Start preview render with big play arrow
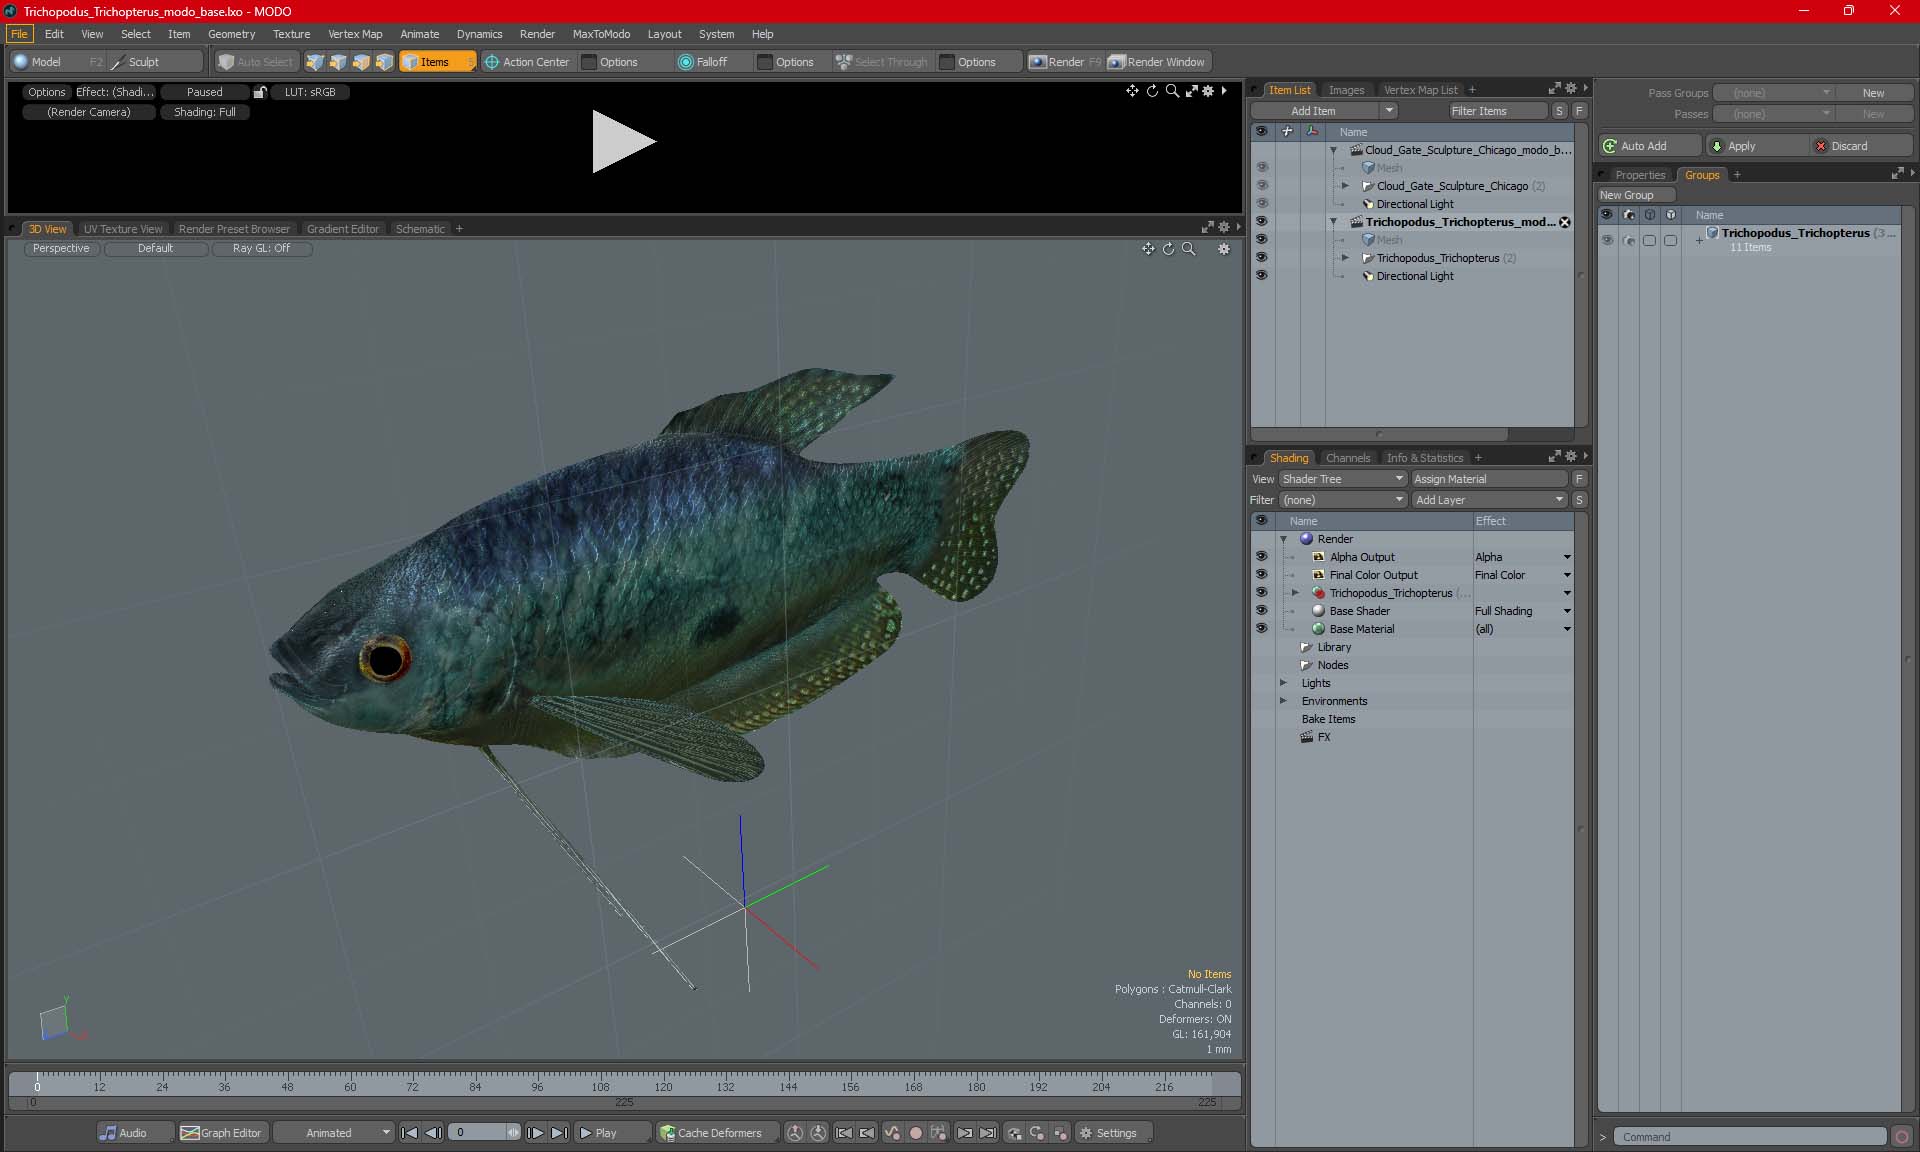 click(622, 141)
